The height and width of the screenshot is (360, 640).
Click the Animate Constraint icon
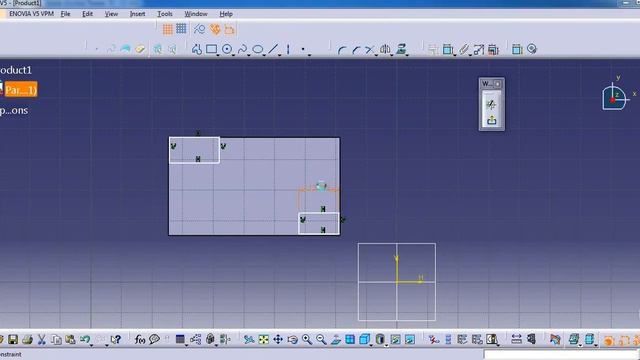pyautogui.click(x=478, y=49)
